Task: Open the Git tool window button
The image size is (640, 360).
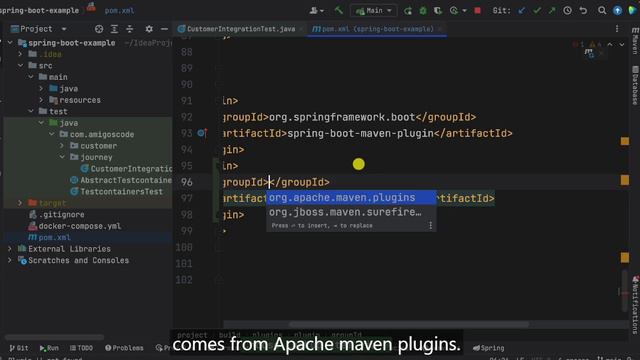Action: point(19,348)
